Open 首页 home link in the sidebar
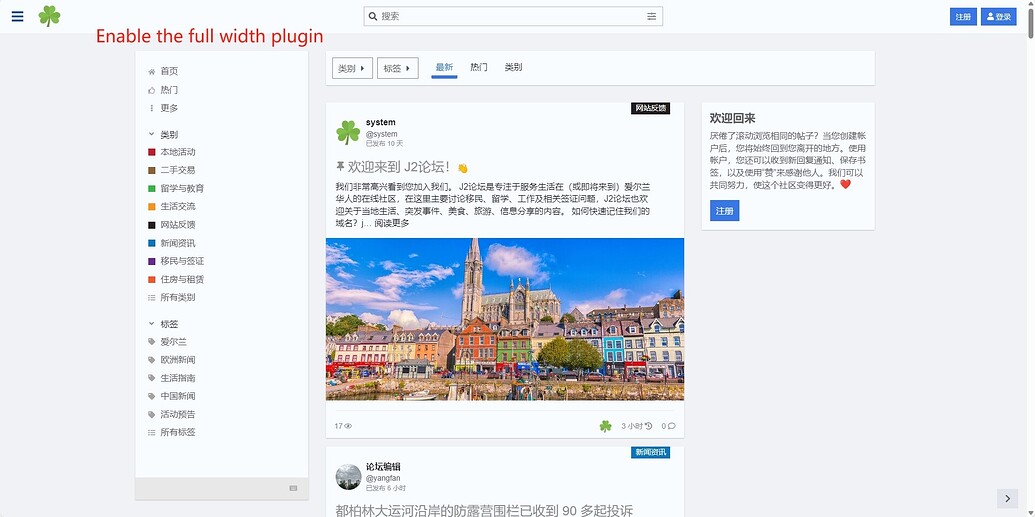Viewport: 1035px width, 517px height. coord(169,71)
